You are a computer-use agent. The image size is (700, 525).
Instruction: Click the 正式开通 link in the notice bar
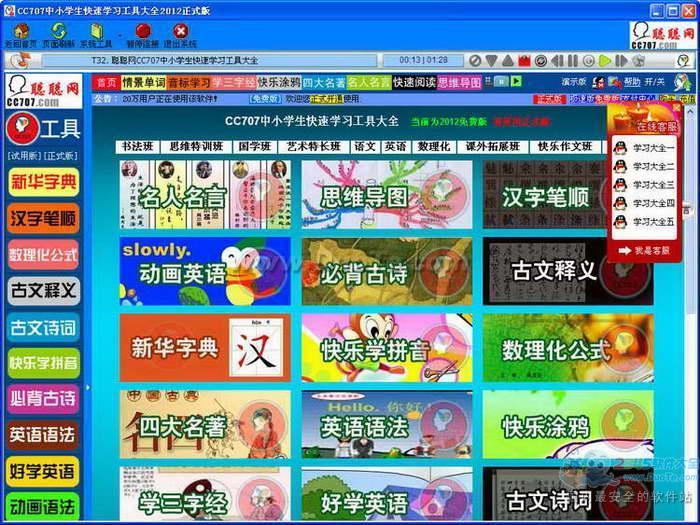(327, 99)
